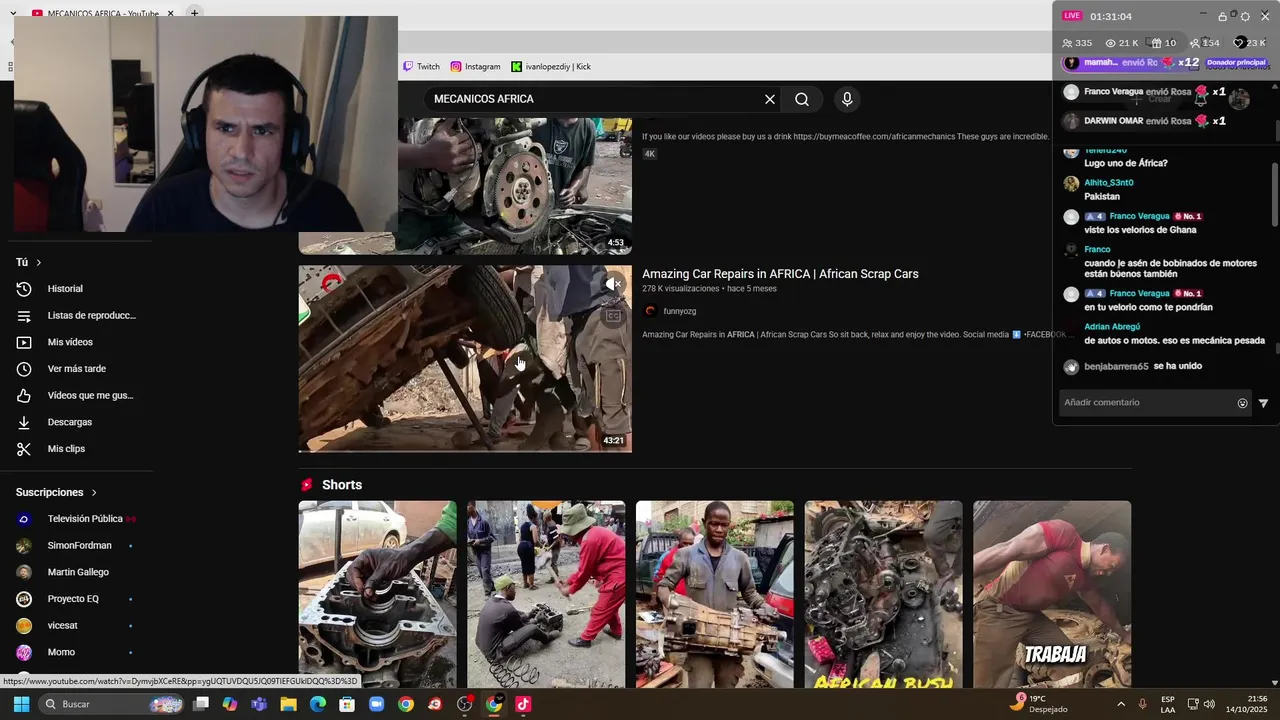Image resolution: width=1280 pixels, height=720 pixels.
Task: Open the emoji picker in comment box
Action: [1243, 403]
